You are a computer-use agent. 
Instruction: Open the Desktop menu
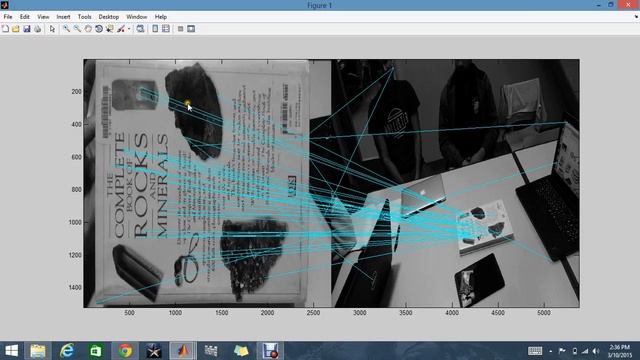point(109,17)
